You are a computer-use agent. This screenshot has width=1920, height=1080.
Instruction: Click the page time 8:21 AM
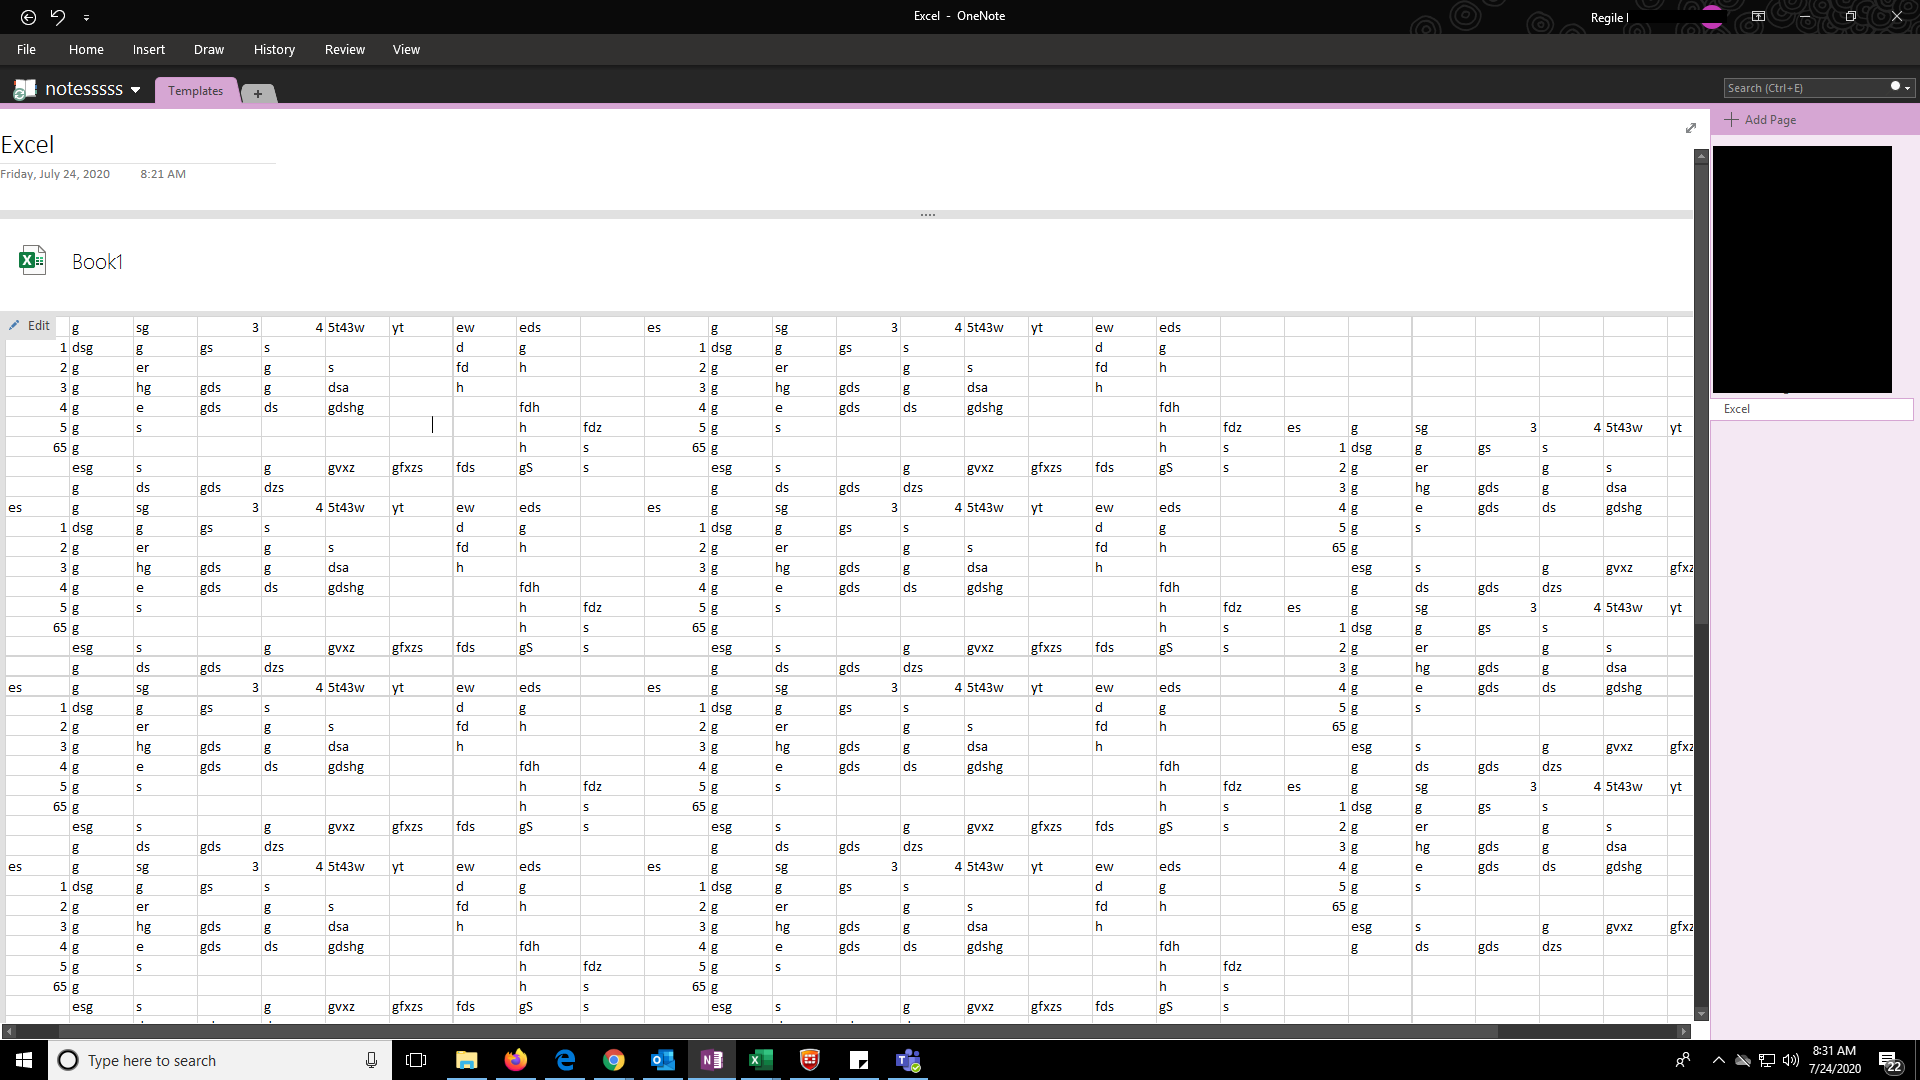tap(163, 174)
